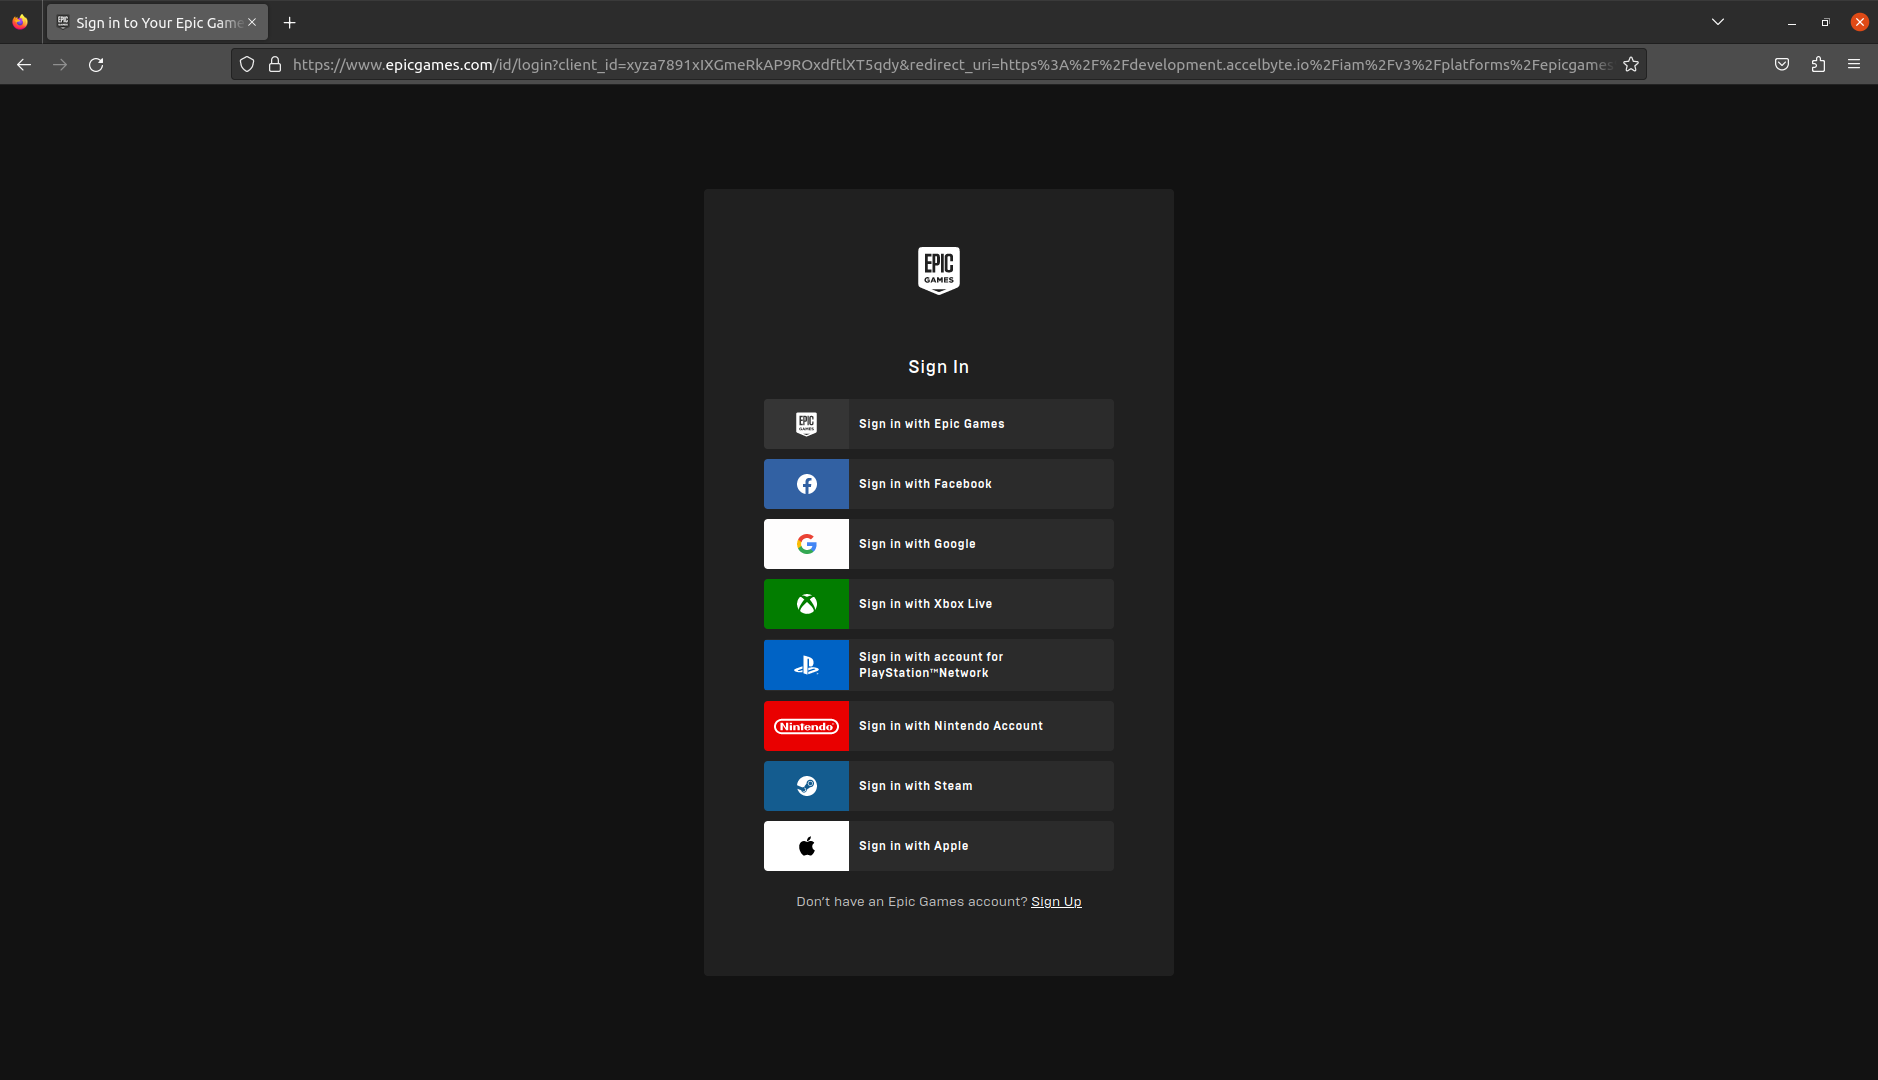Expand the list all tabs dropdown
1878x1080 pixels.
[1718, 22]
